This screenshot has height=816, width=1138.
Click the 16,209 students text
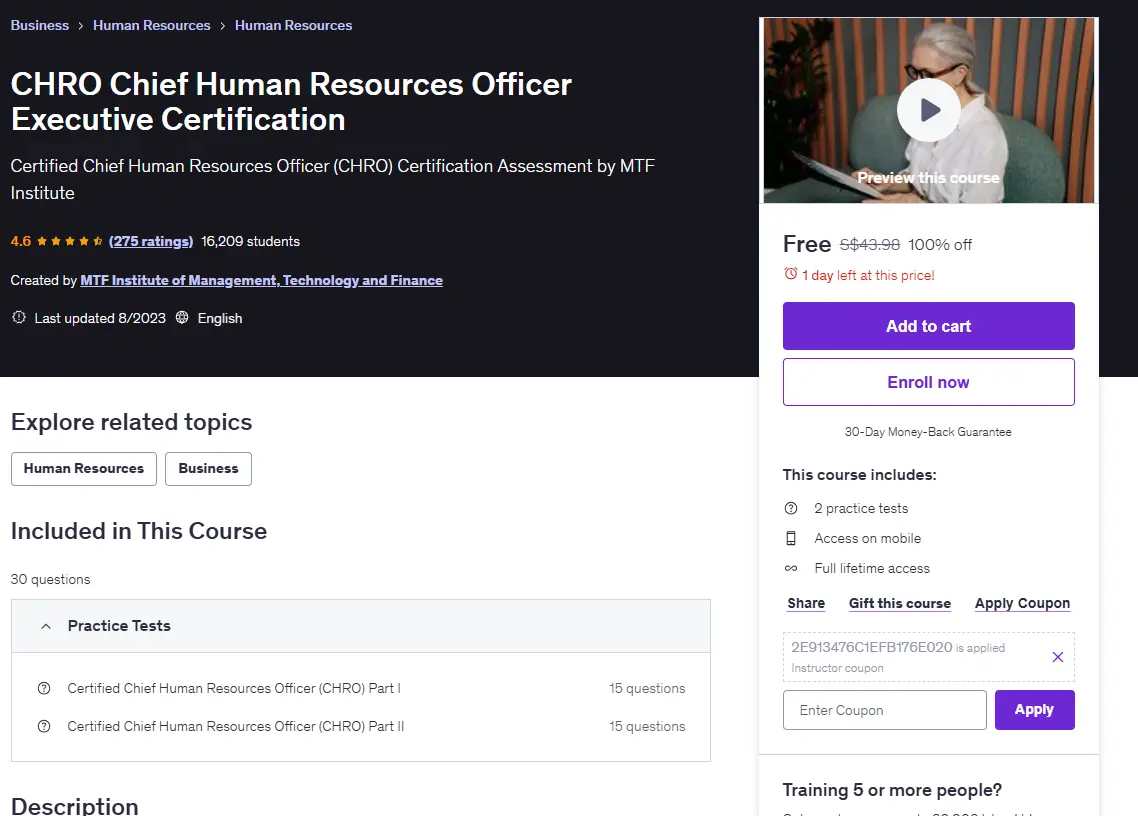(250, 241)
